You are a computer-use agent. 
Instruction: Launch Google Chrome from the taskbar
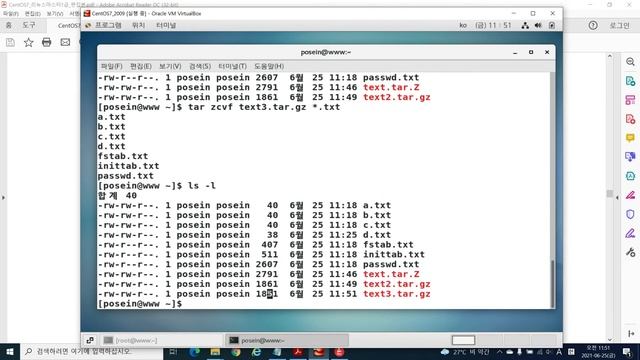236,351
